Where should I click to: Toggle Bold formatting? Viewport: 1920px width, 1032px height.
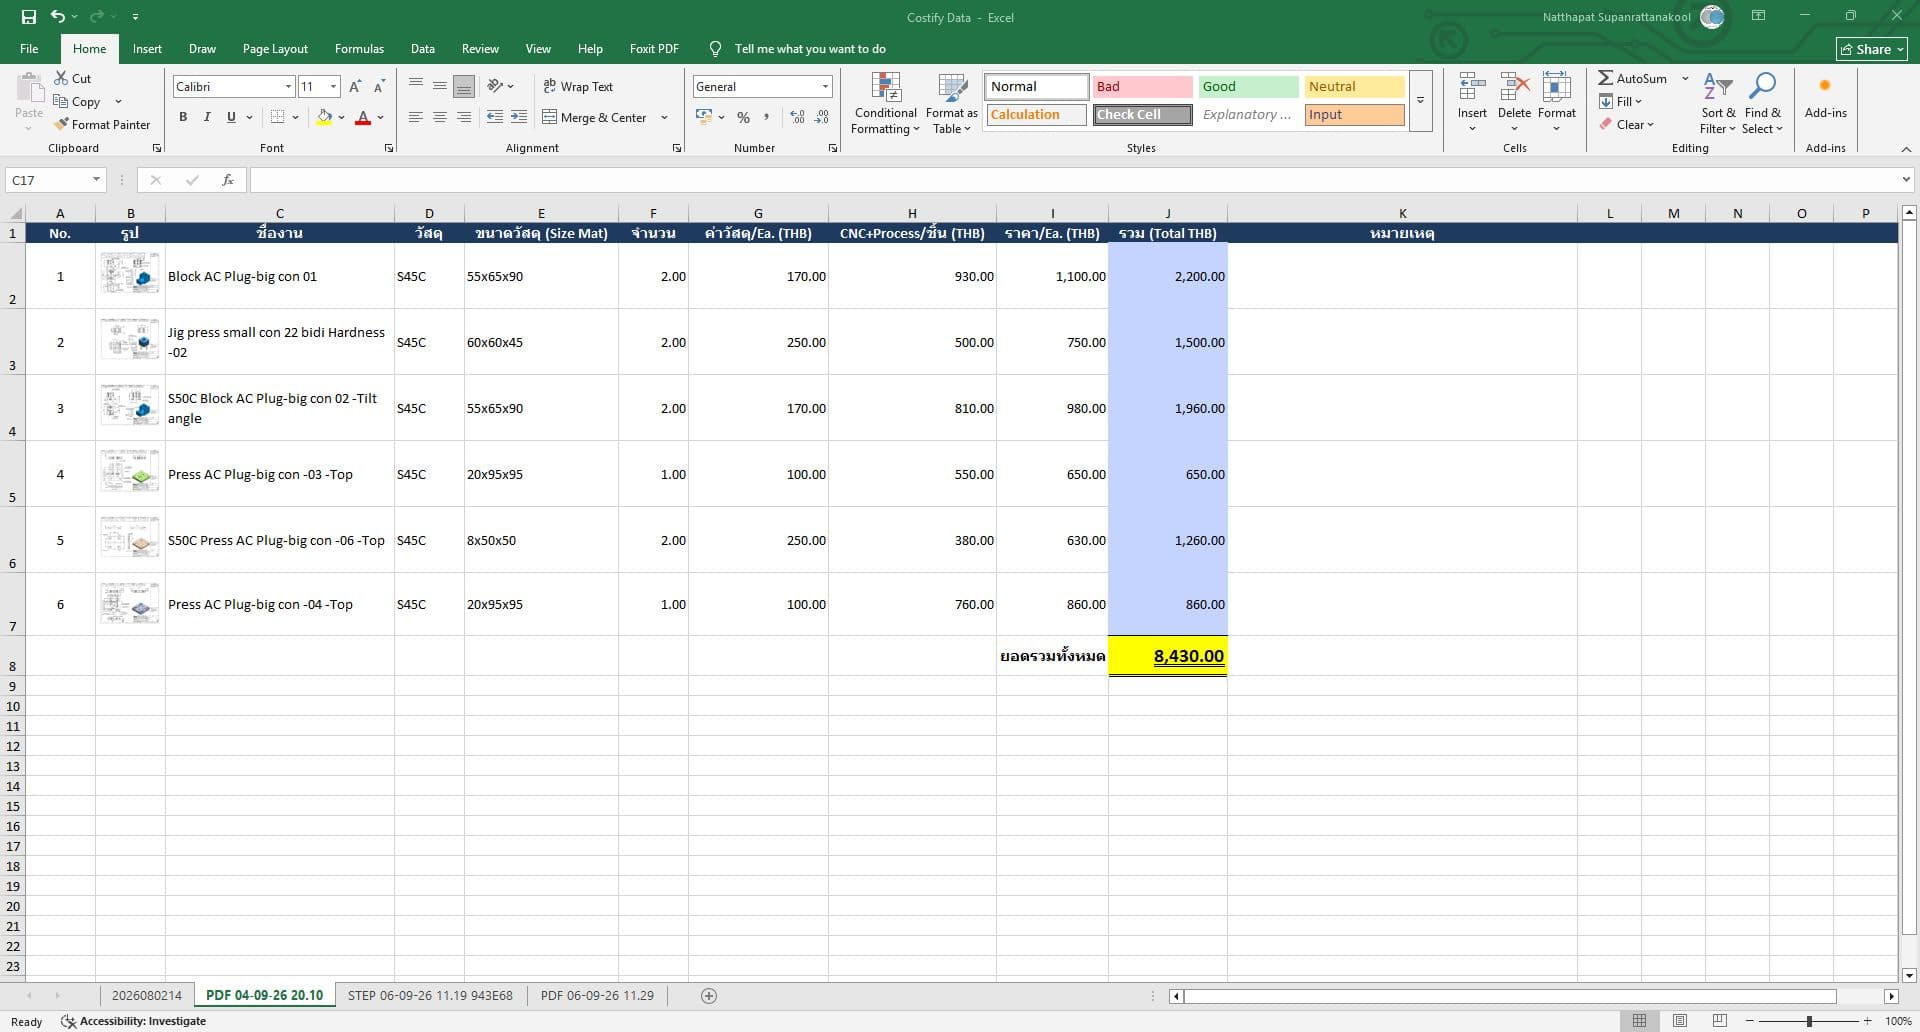click(x=183, y=117)
